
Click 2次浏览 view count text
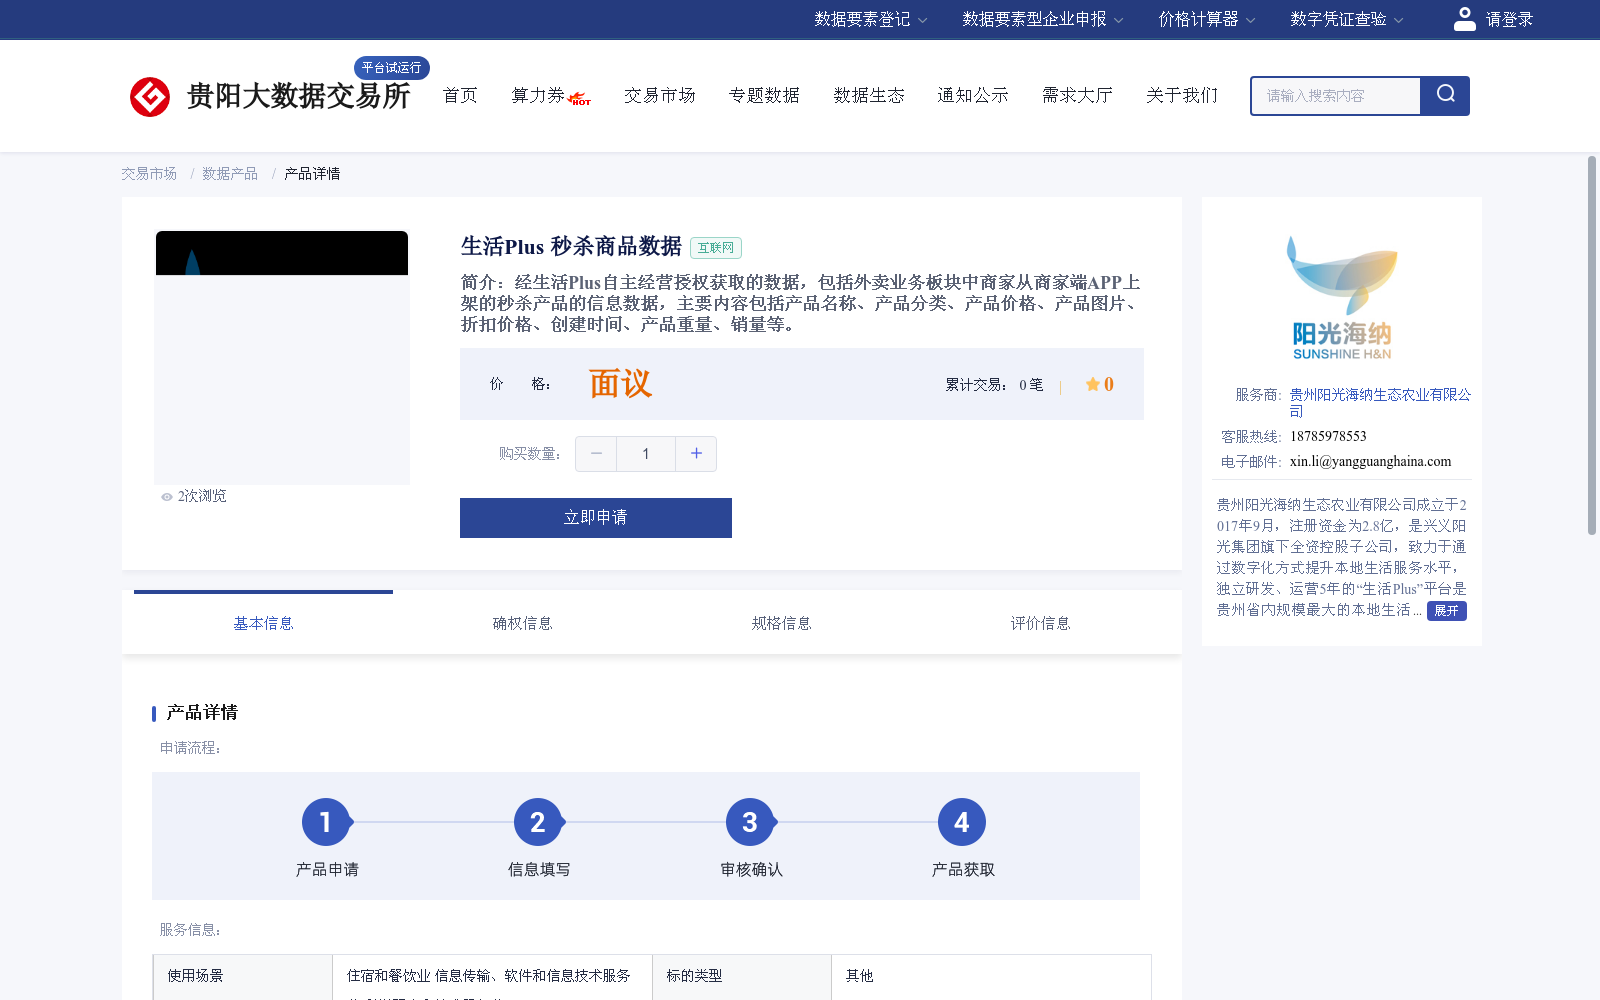point(202,496)
